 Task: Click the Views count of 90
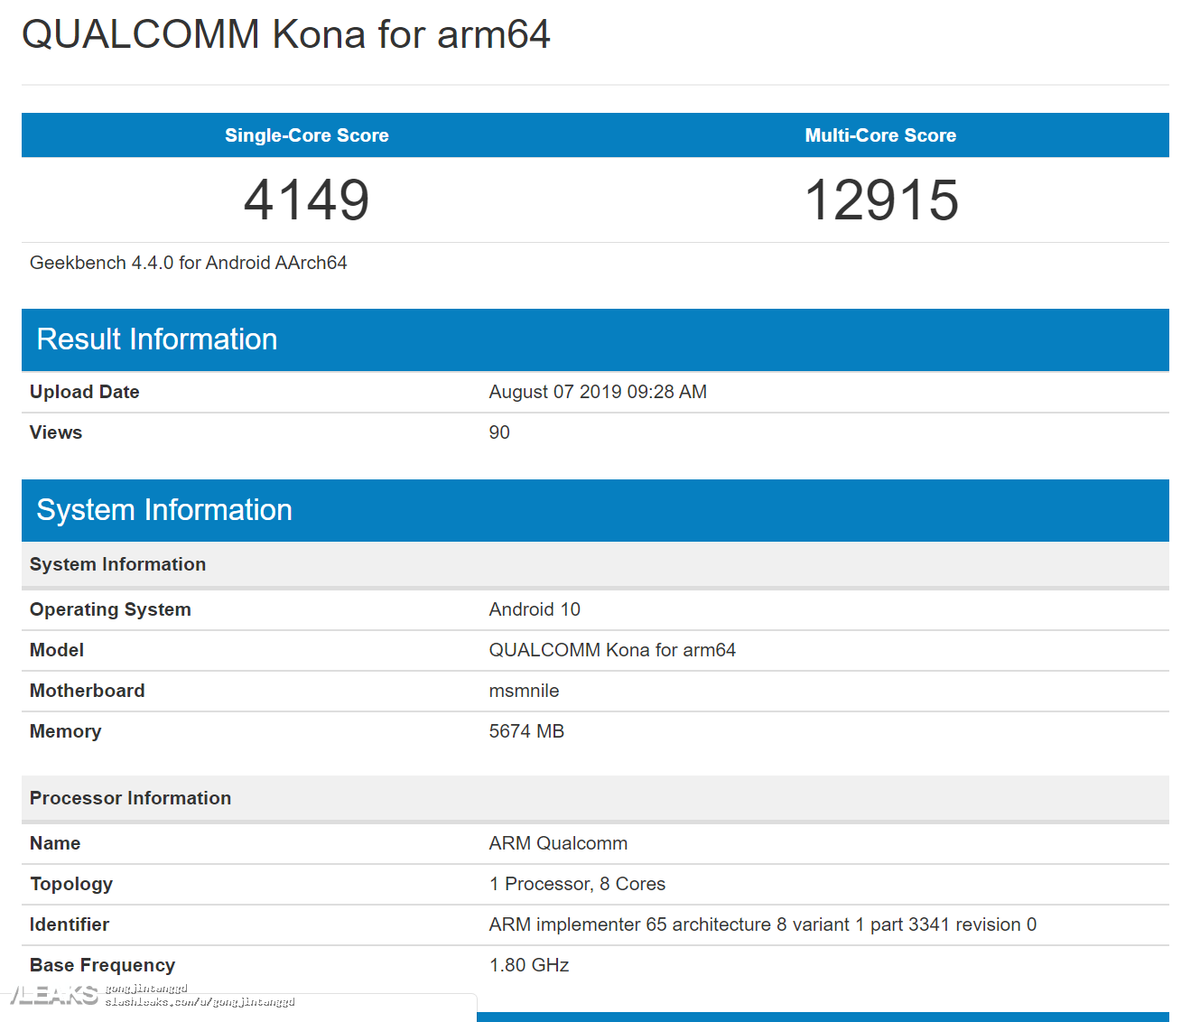click(x=498, y=432)
